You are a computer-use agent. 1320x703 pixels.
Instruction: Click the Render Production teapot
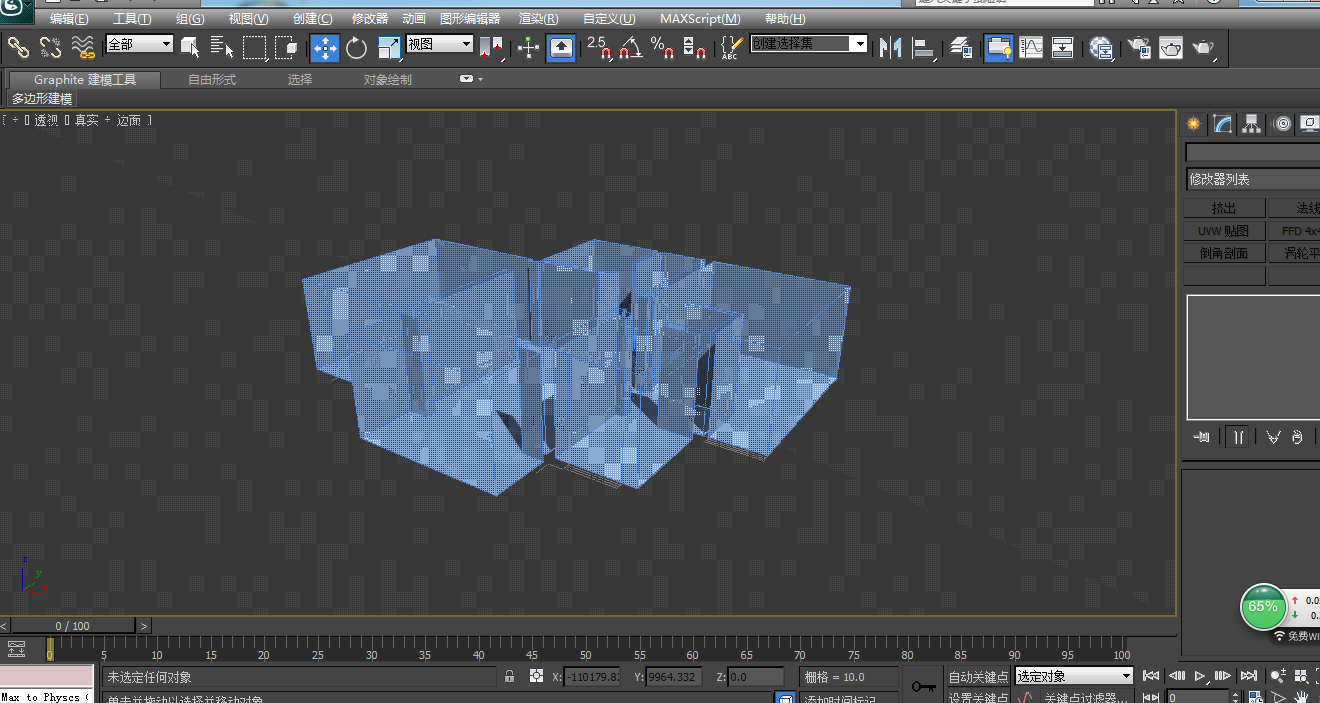(x=1203, y=46)
